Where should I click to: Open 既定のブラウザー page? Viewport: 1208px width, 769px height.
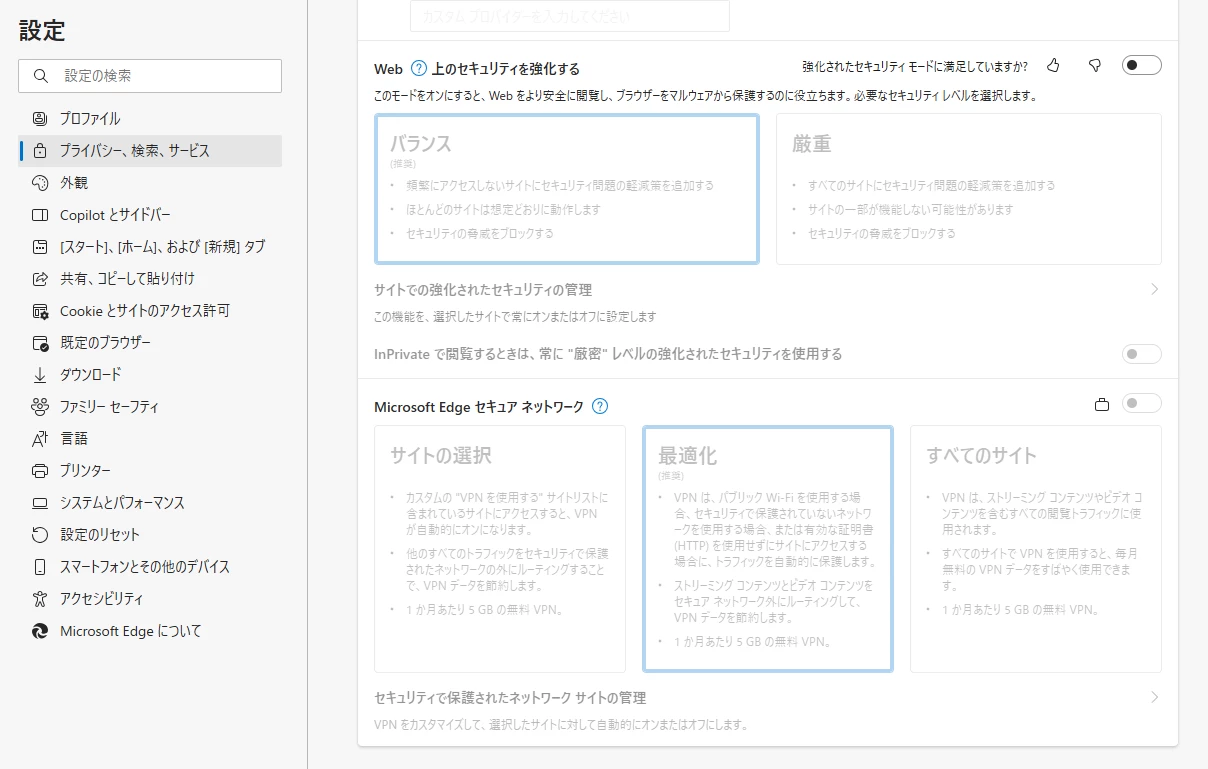click(x=150, y=343)
